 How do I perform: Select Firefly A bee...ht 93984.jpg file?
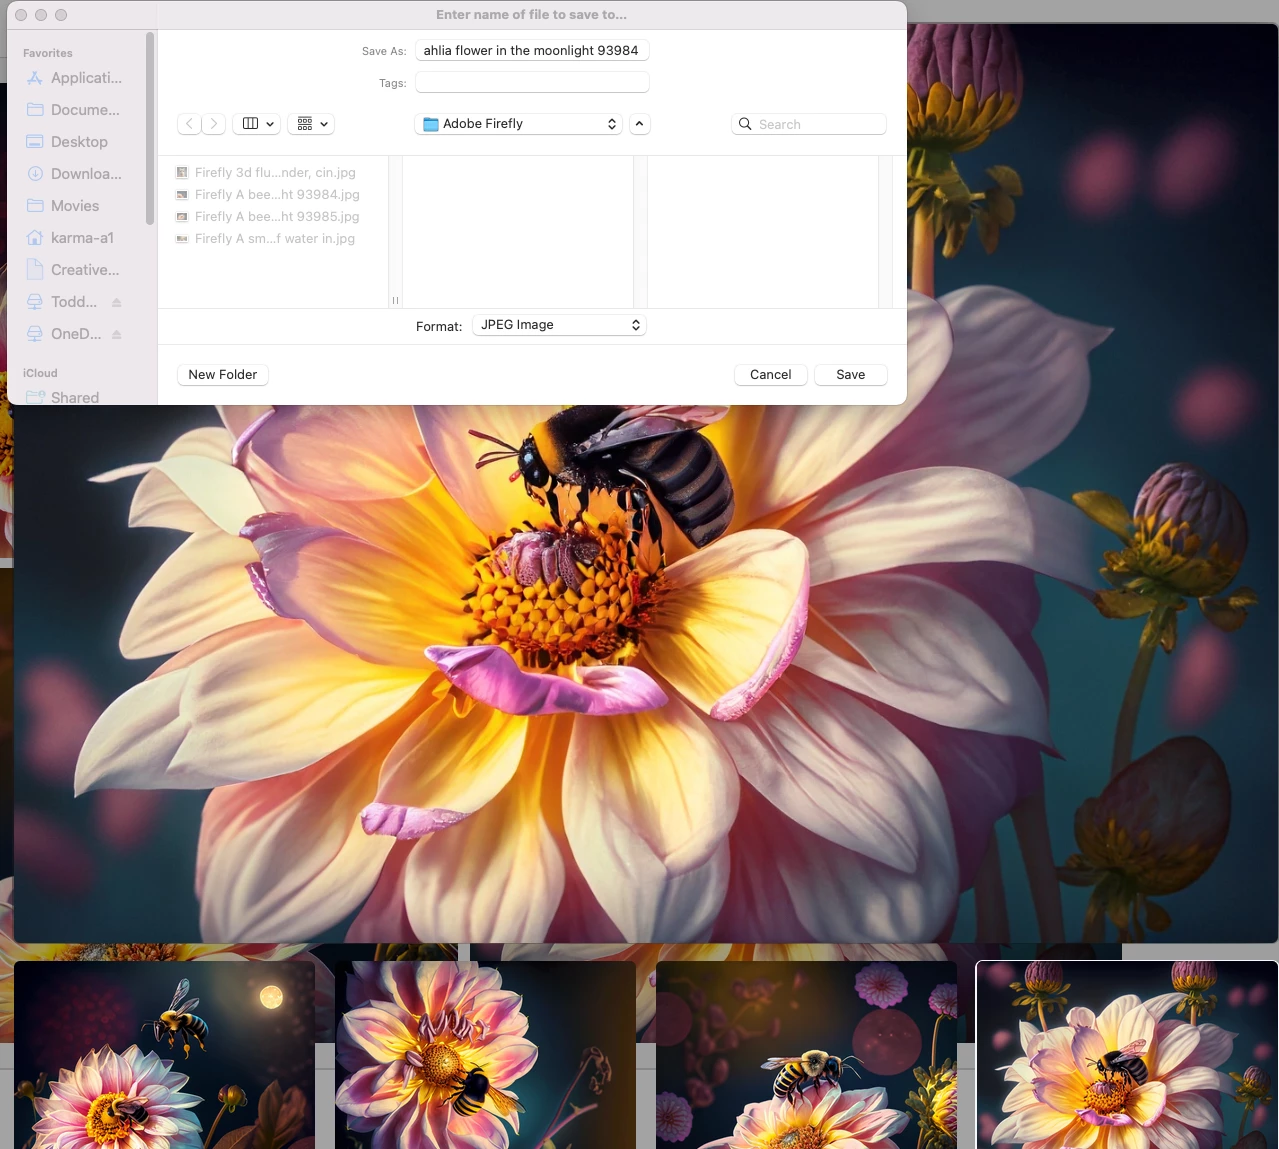coord(268,194)
